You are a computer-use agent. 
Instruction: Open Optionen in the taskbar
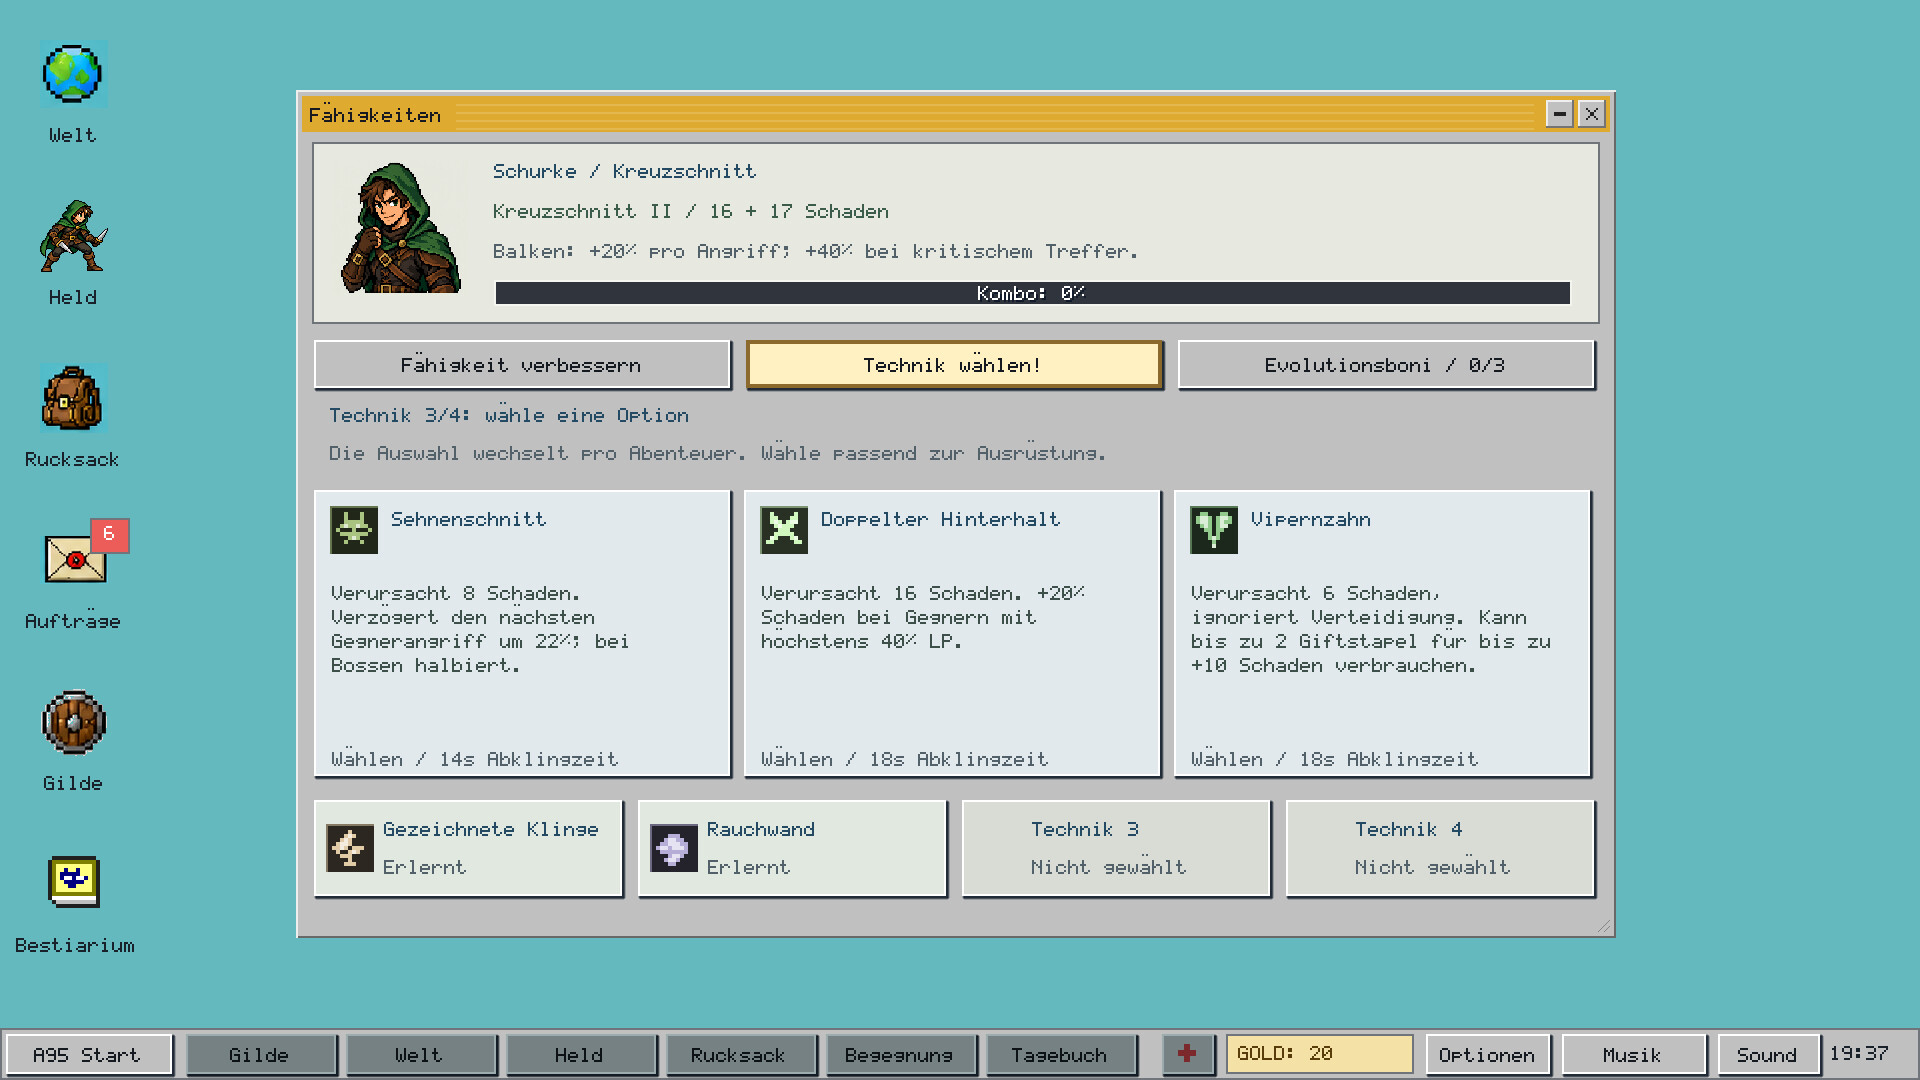click(x=1487, y=1055)
